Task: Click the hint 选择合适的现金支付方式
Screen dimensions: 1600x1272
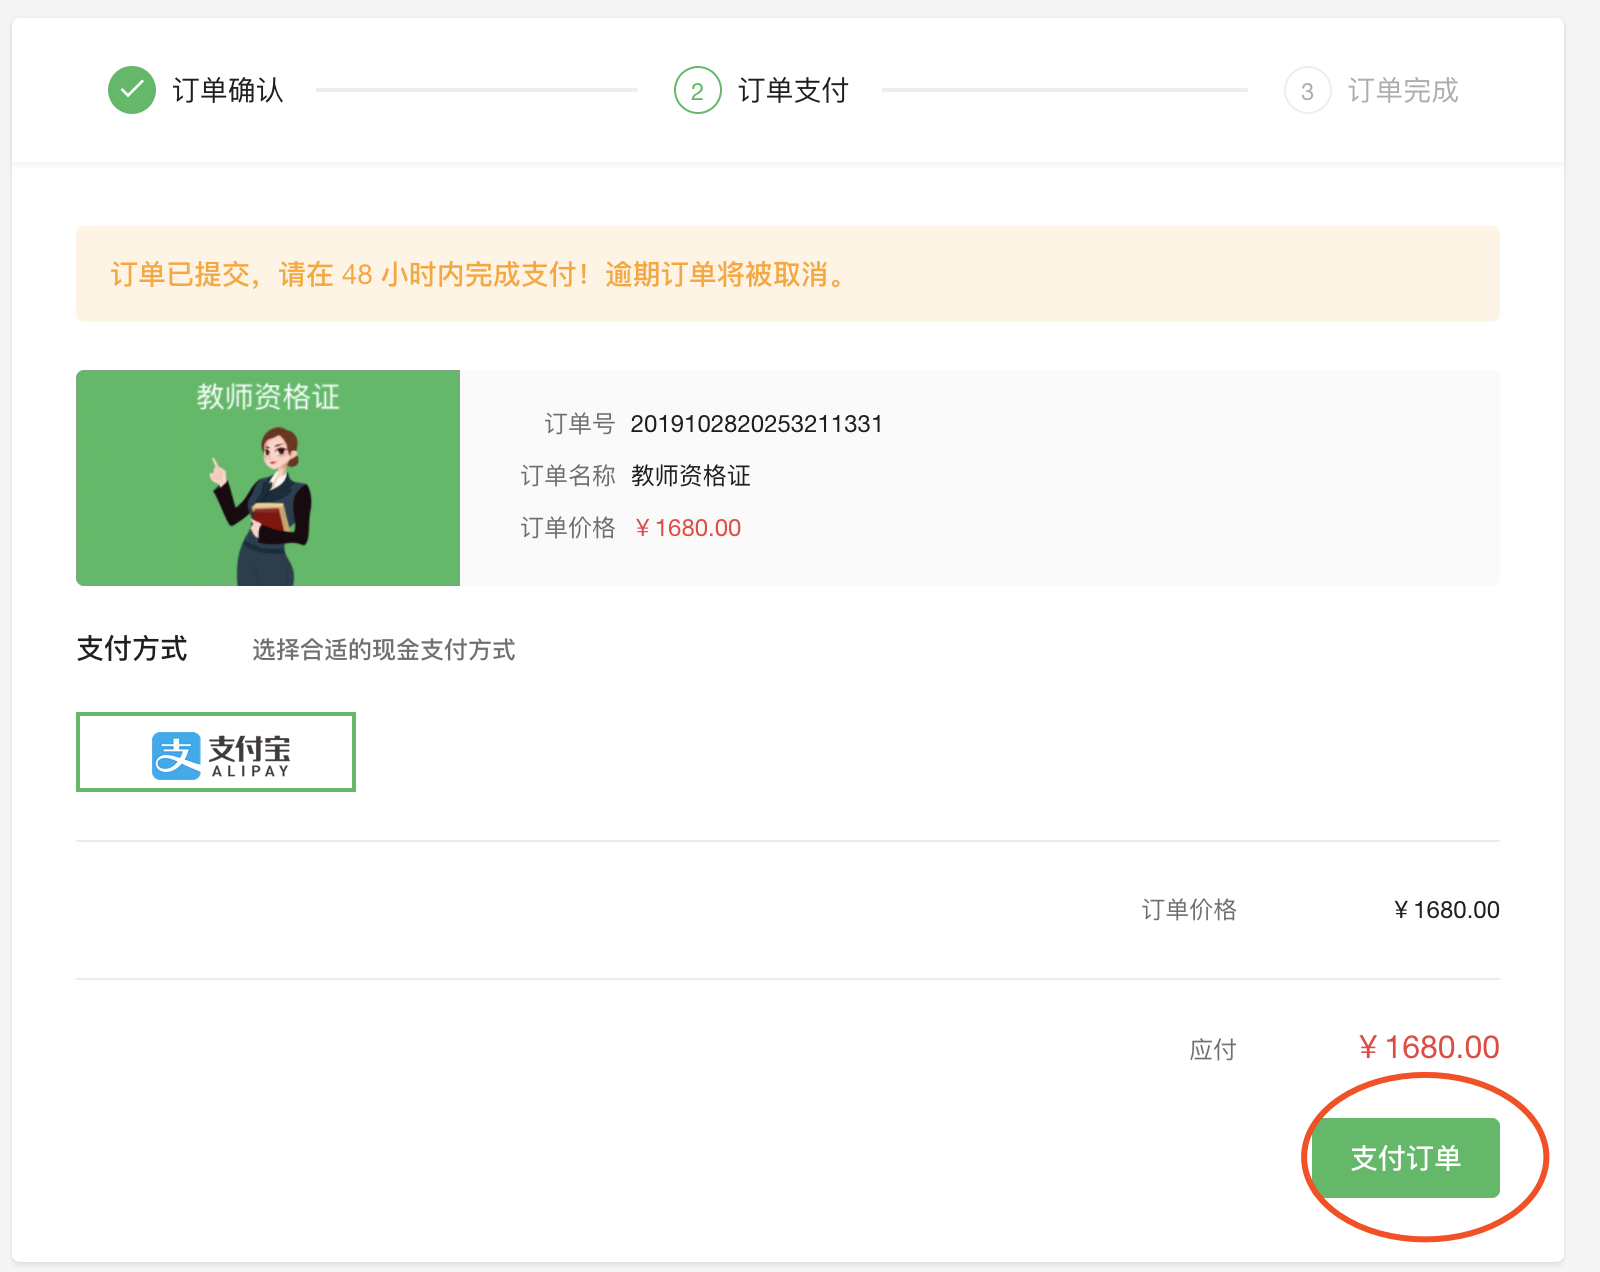Action: [x=384, y=650]
